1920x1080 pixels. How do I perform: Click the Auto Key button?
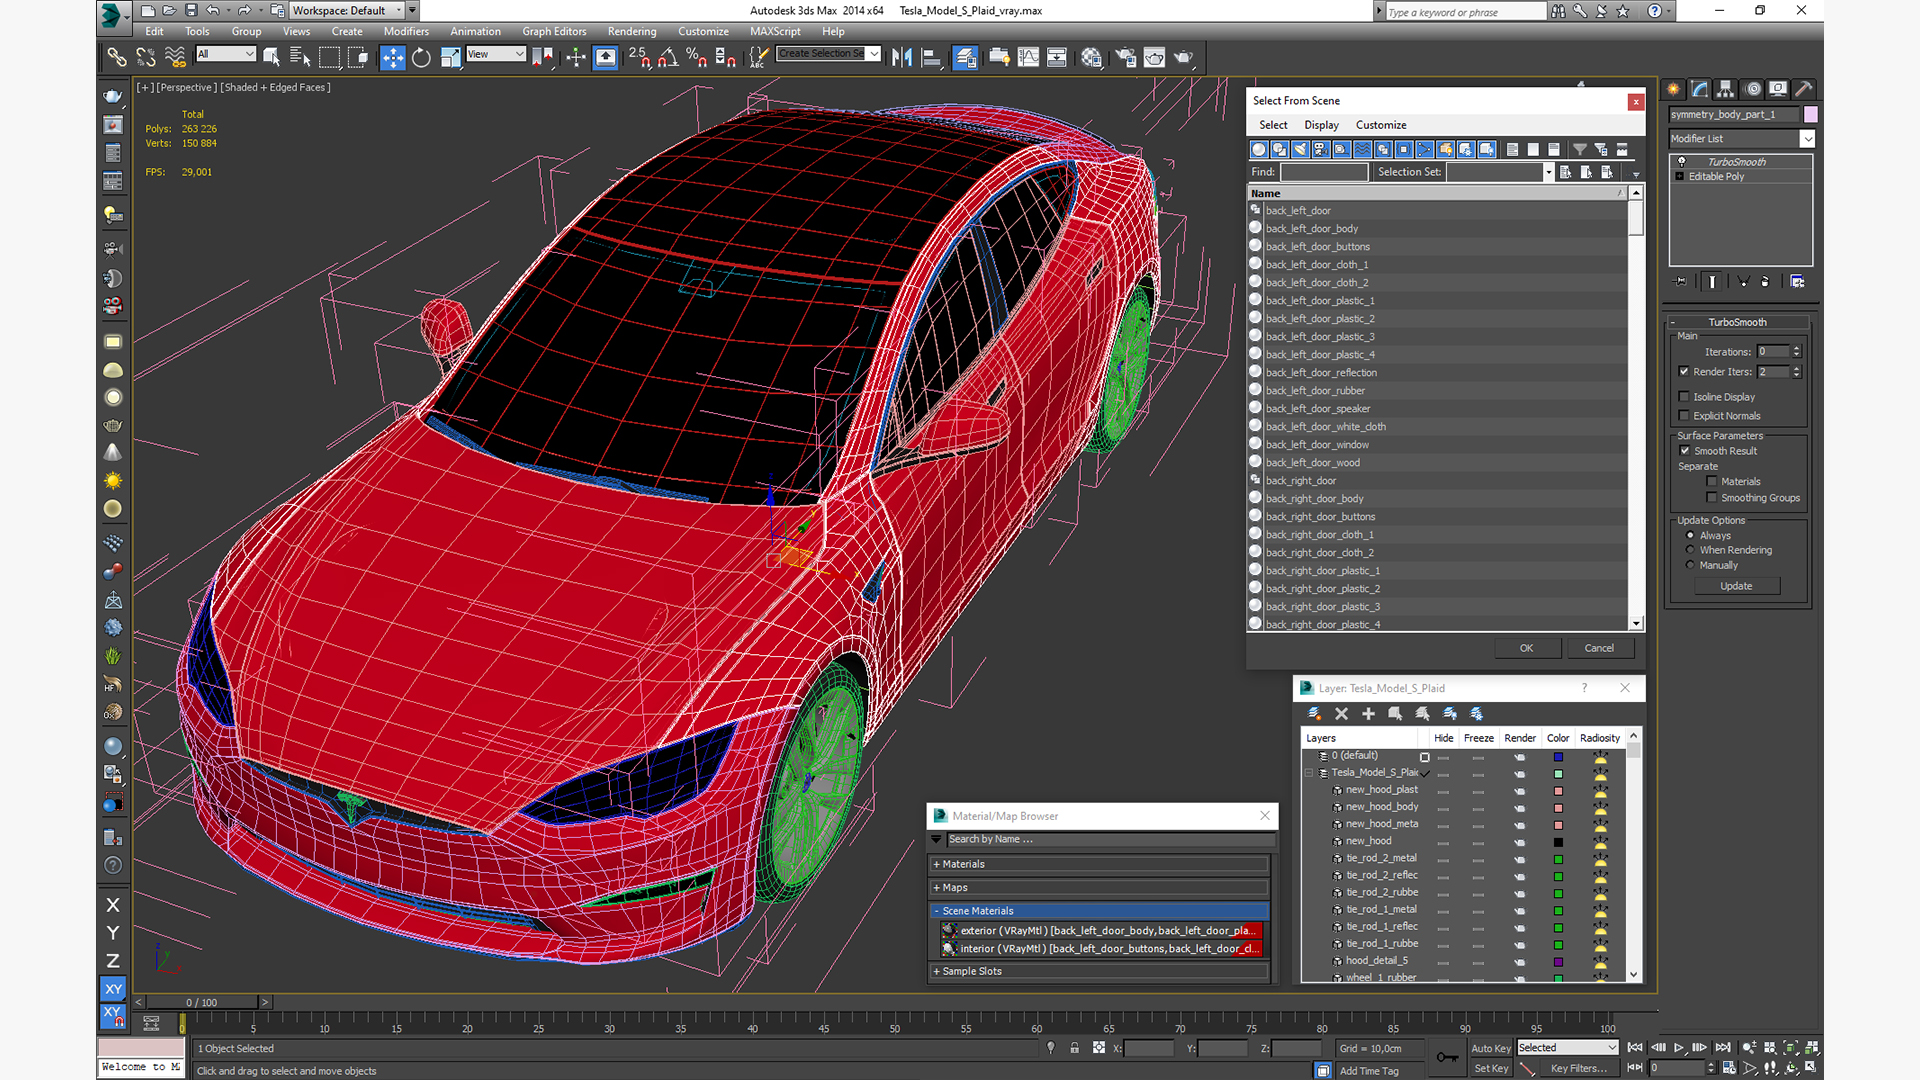coord(1491,1049)
